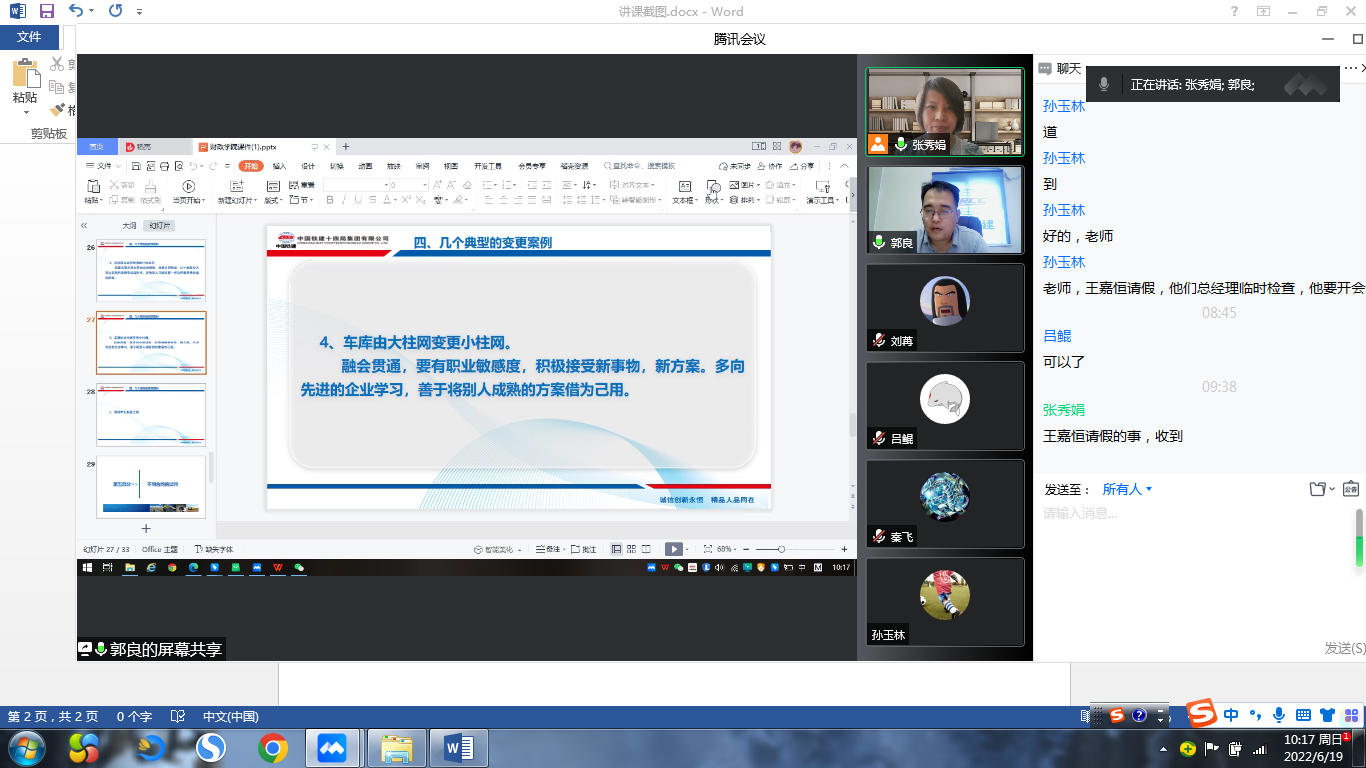
Task: Click the page count "第 2 页, 共 2 页"
Action: click(x=53, y=716)
